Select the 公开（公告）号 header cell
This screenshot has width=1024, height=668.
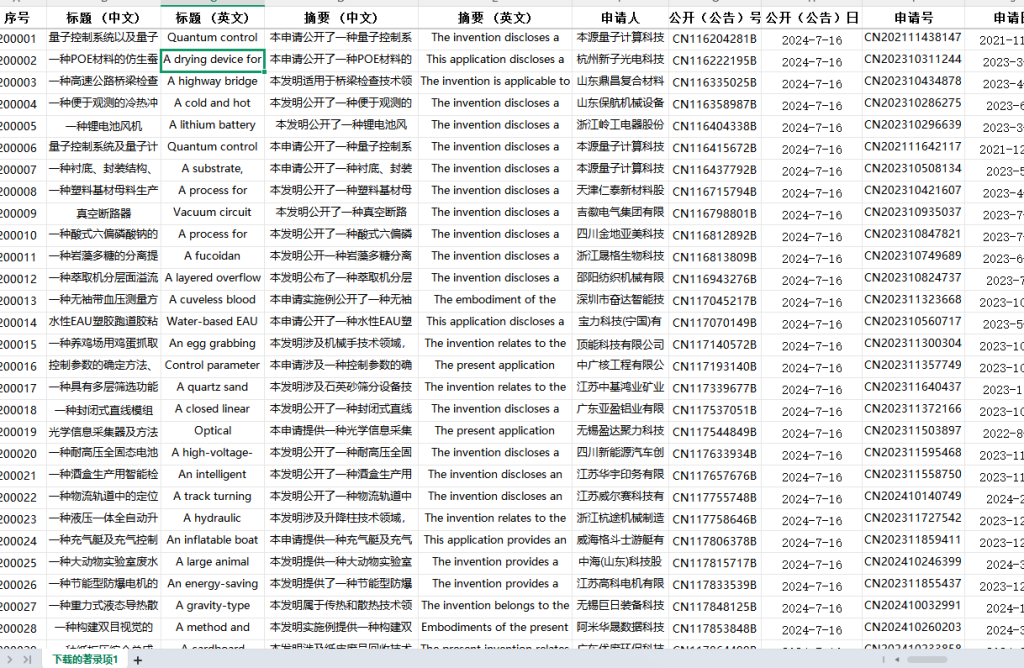click(714, 18)
